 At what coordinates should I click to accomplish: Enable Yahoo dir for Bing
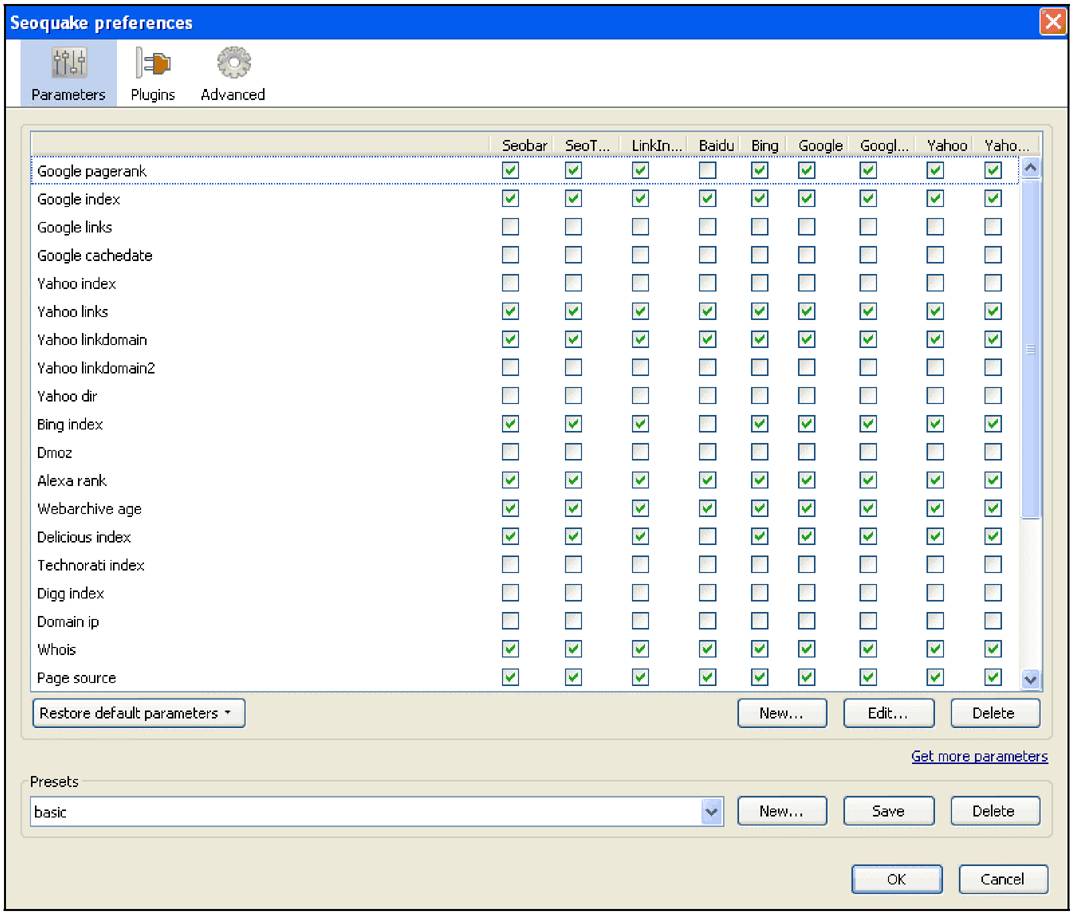coord(760,395)
